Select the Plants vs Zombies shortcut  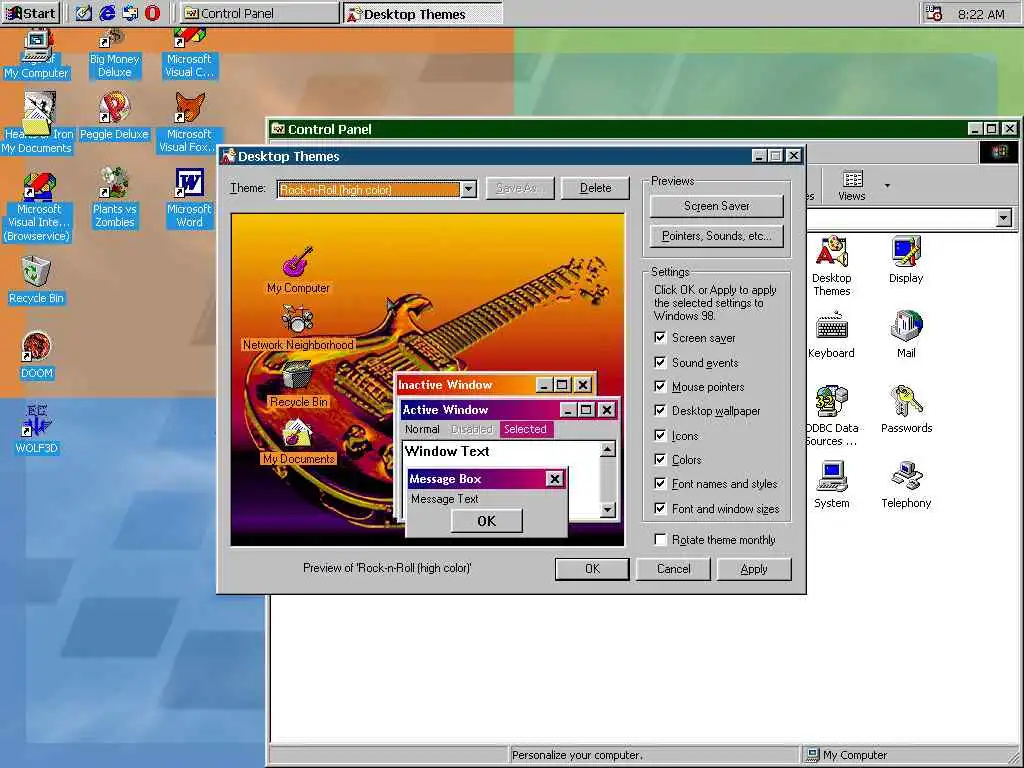(x=114, y=199)
